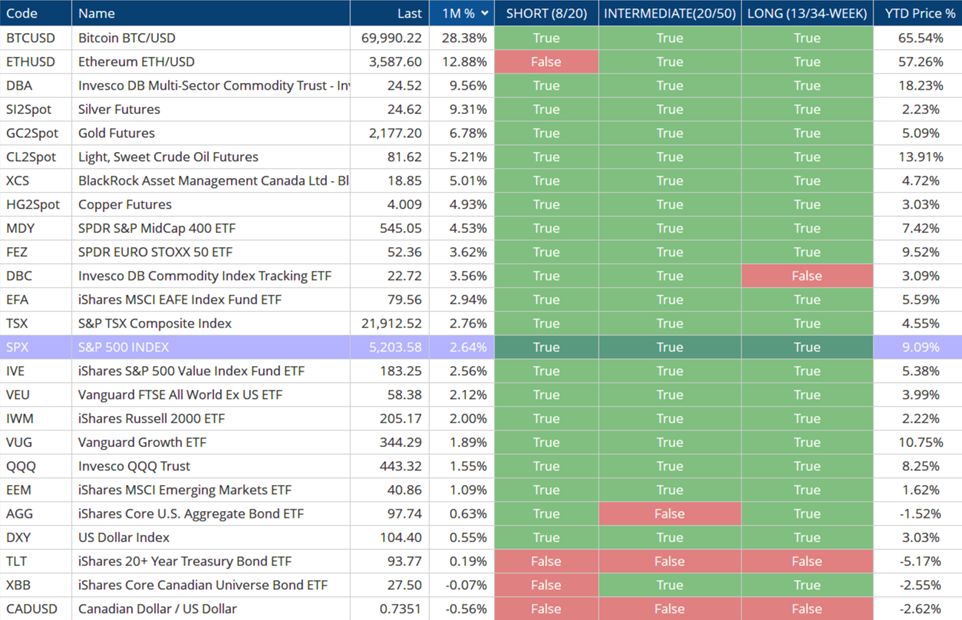The width and height of the screenshot is (962, 620).
Task: Click red False long cell in DBC row
Action: pyautogui.click(x=807, y=276)
